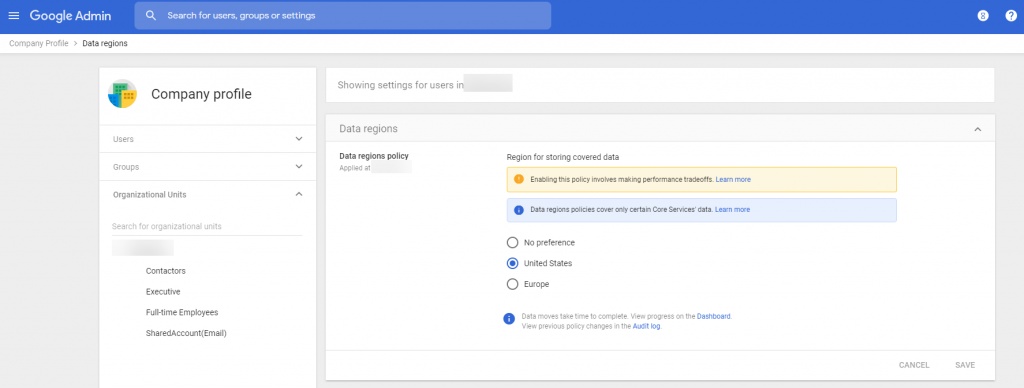Image resolution: width=1024 pixels, height=388 pixels.
Task: Open Learn more about performance tradeoffs
Action: [x=733, y=180]
